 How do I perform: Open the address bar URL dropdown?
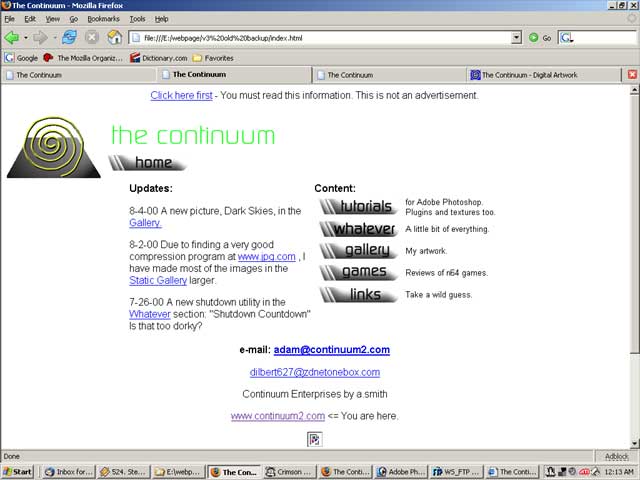[517, 37]
